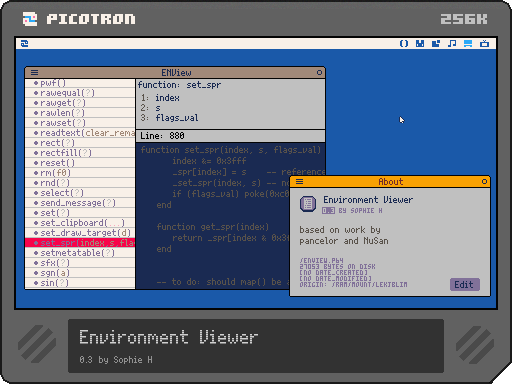The image size is (512, 384).
Task: Open the map editor workspace icon
Action: (x=436, y=44)
